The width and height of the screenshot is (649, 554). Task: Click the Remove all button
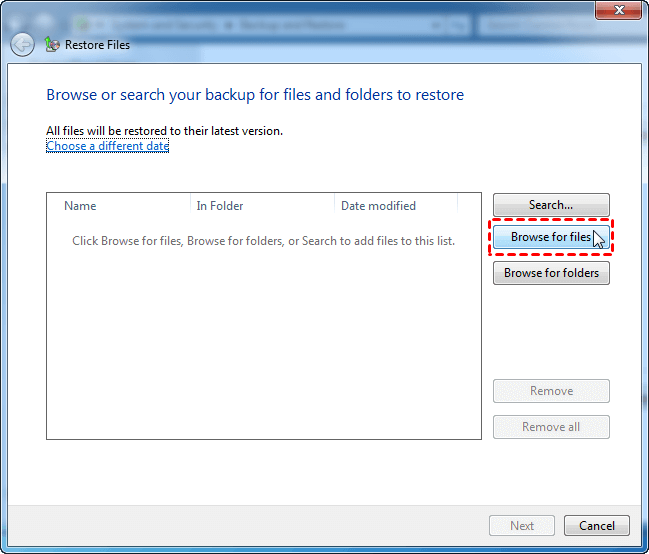[551, 427]
